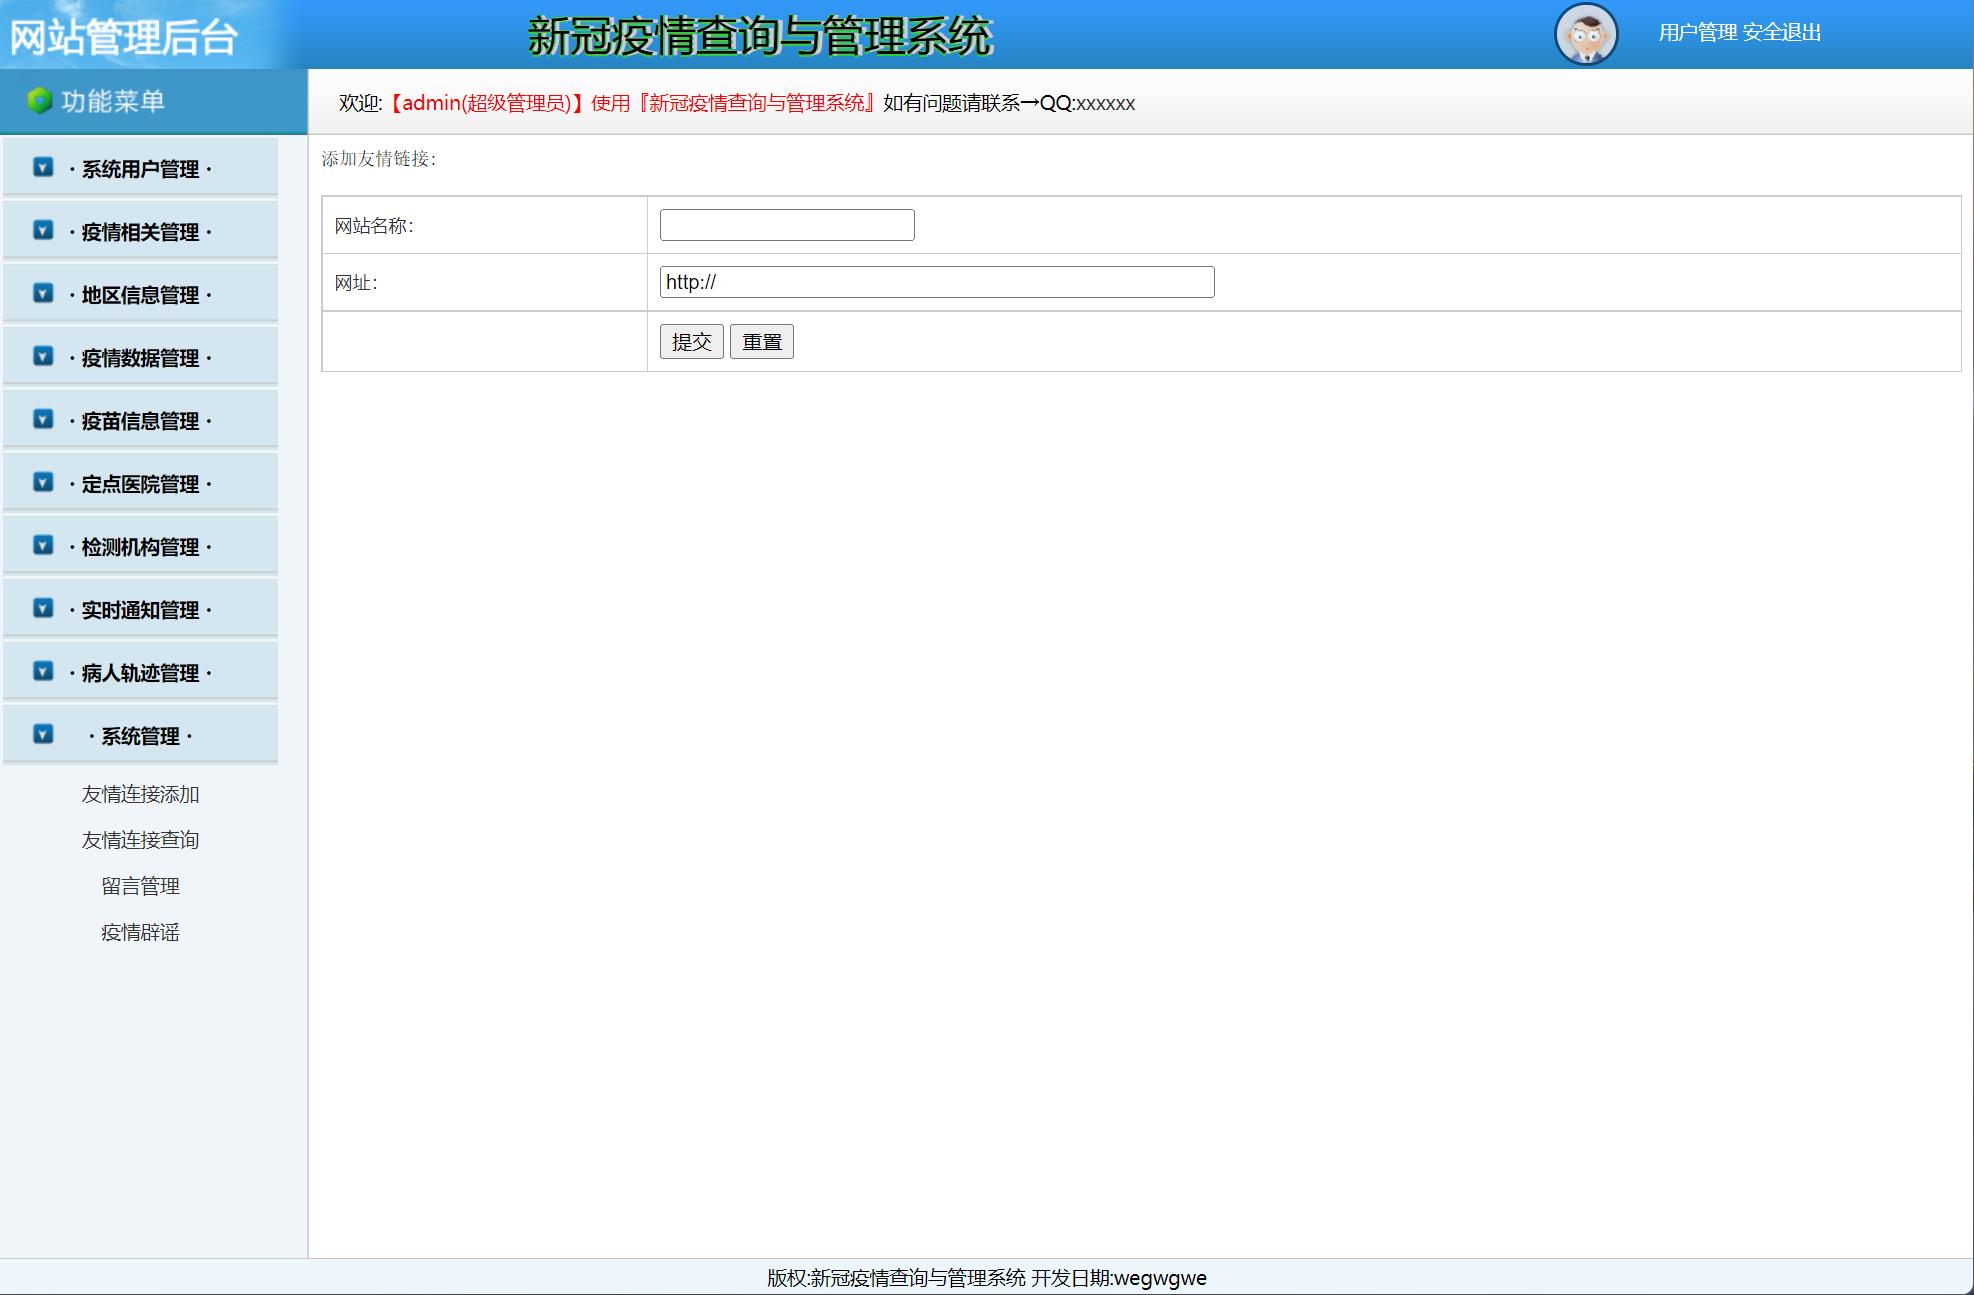Click arrow icon next to 疫情数据管理
Image resolution: width=1974 pixels, height=1295 pixels.
[43, 356]
